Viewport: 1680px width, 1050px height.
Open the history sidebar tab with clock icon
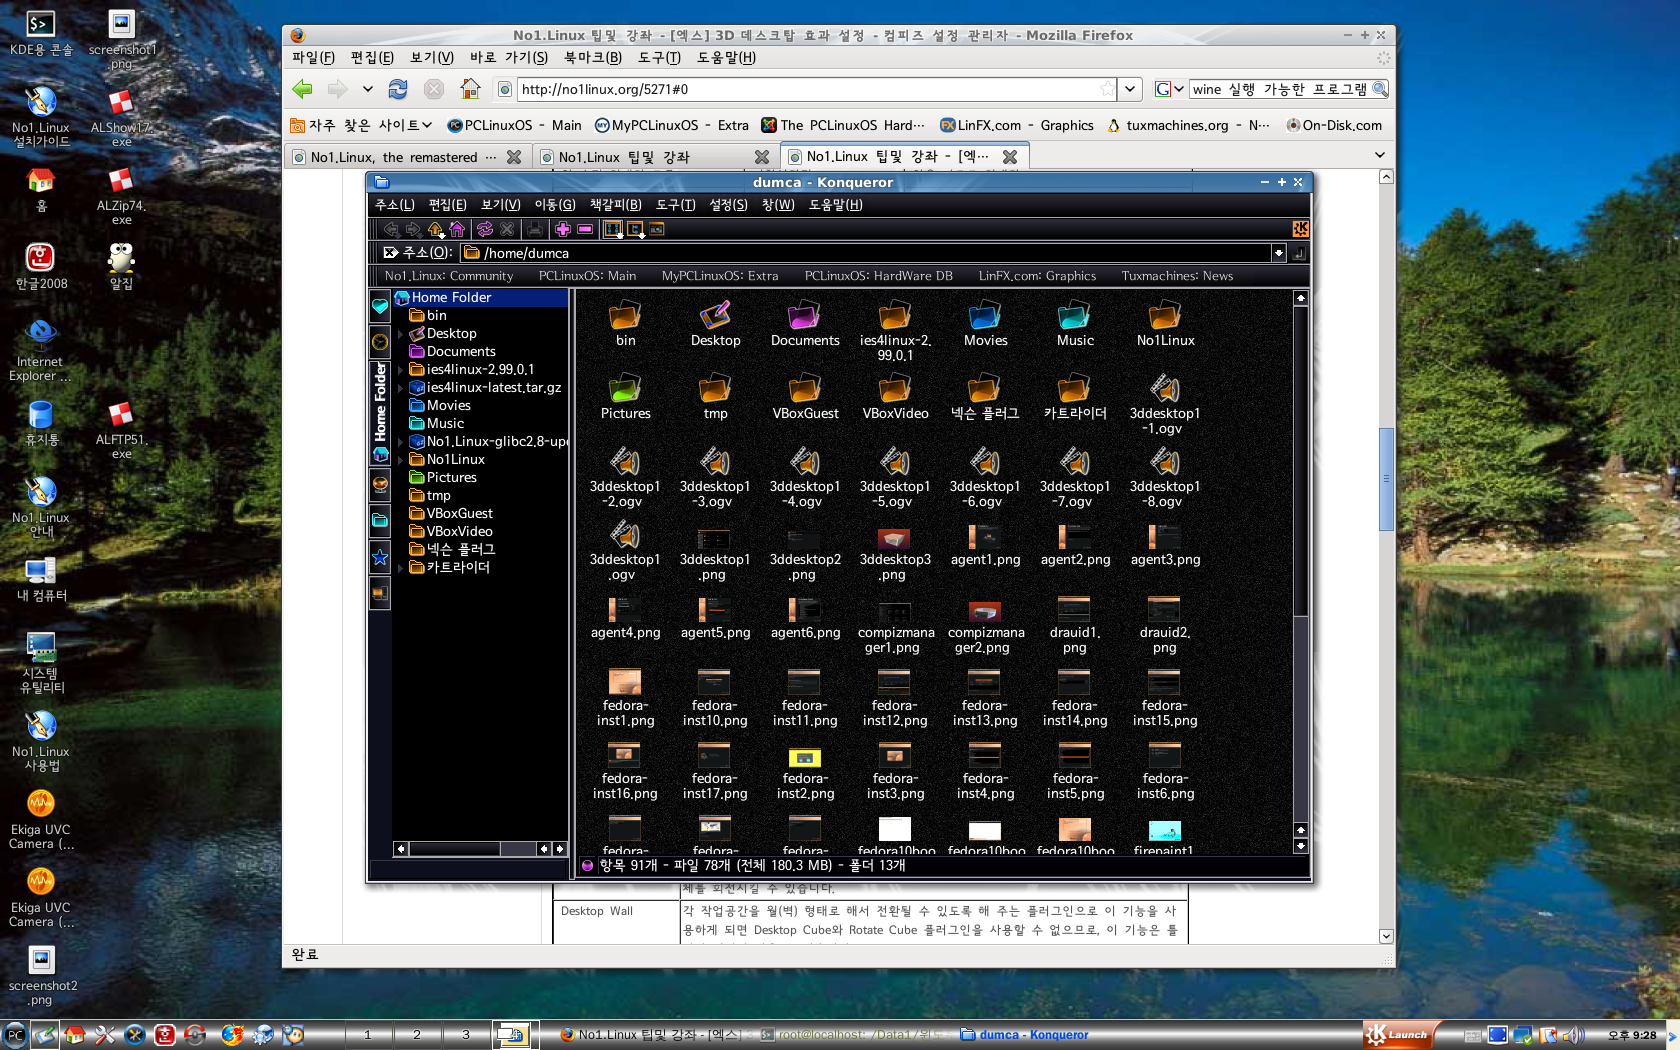(380, 342)
